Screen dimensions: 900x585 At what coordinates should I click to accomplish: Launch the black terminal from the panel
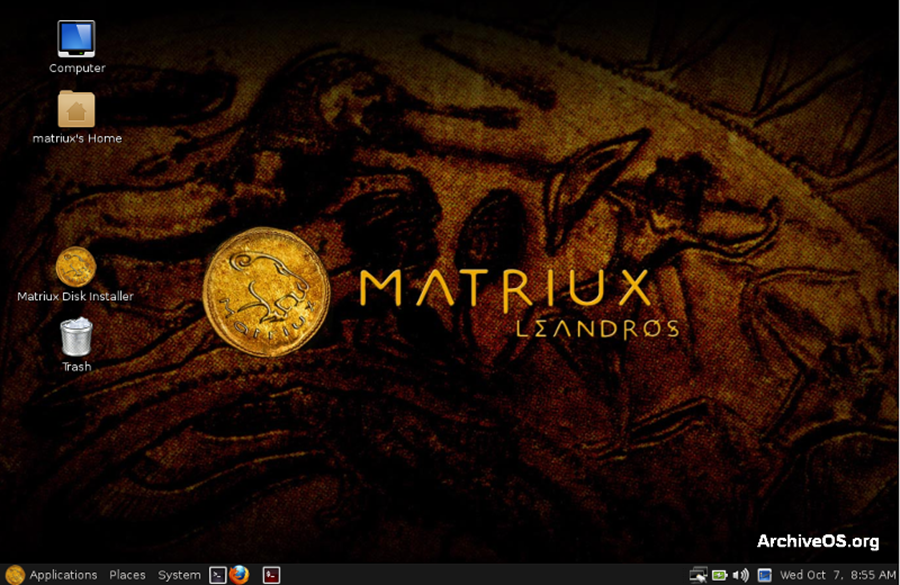pyautogui.click(x=218, y=575)
